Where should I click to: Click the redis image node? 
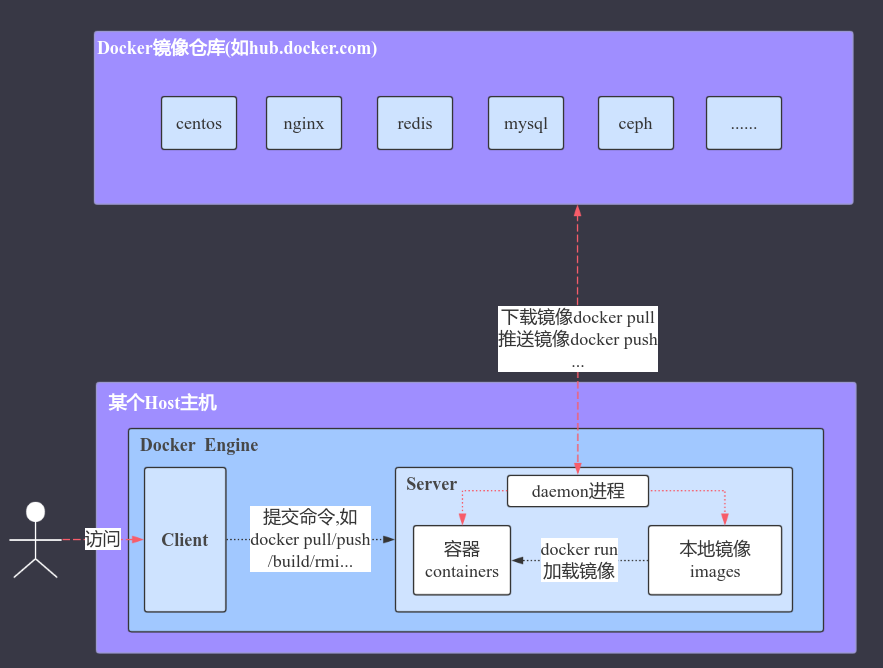pyautogui.click(x=415, y=123)
